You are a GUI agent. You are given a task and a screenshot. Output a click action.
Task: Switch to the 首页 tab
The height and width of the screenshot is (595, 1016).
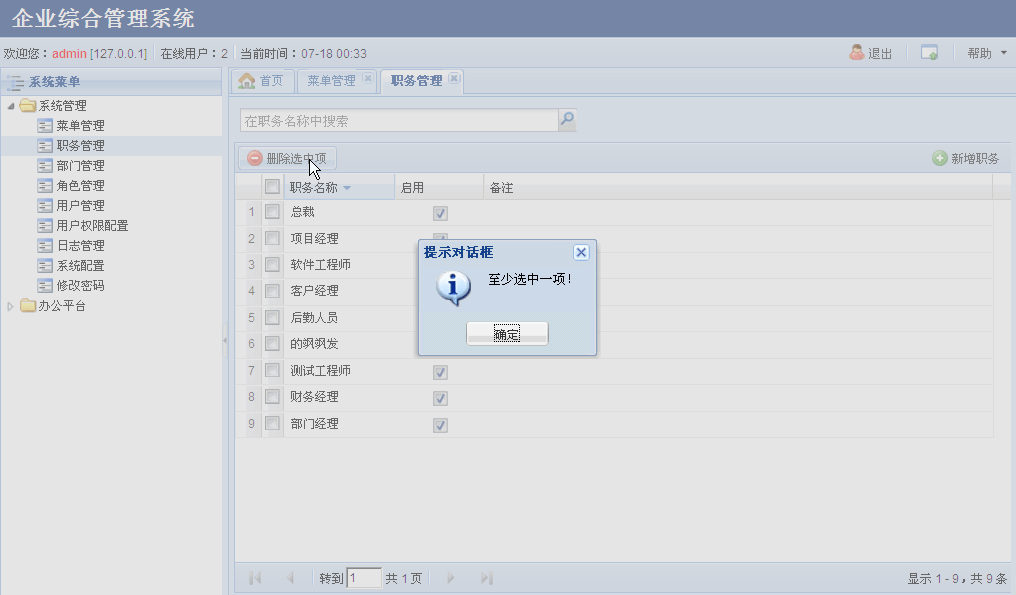pos(262,81)
